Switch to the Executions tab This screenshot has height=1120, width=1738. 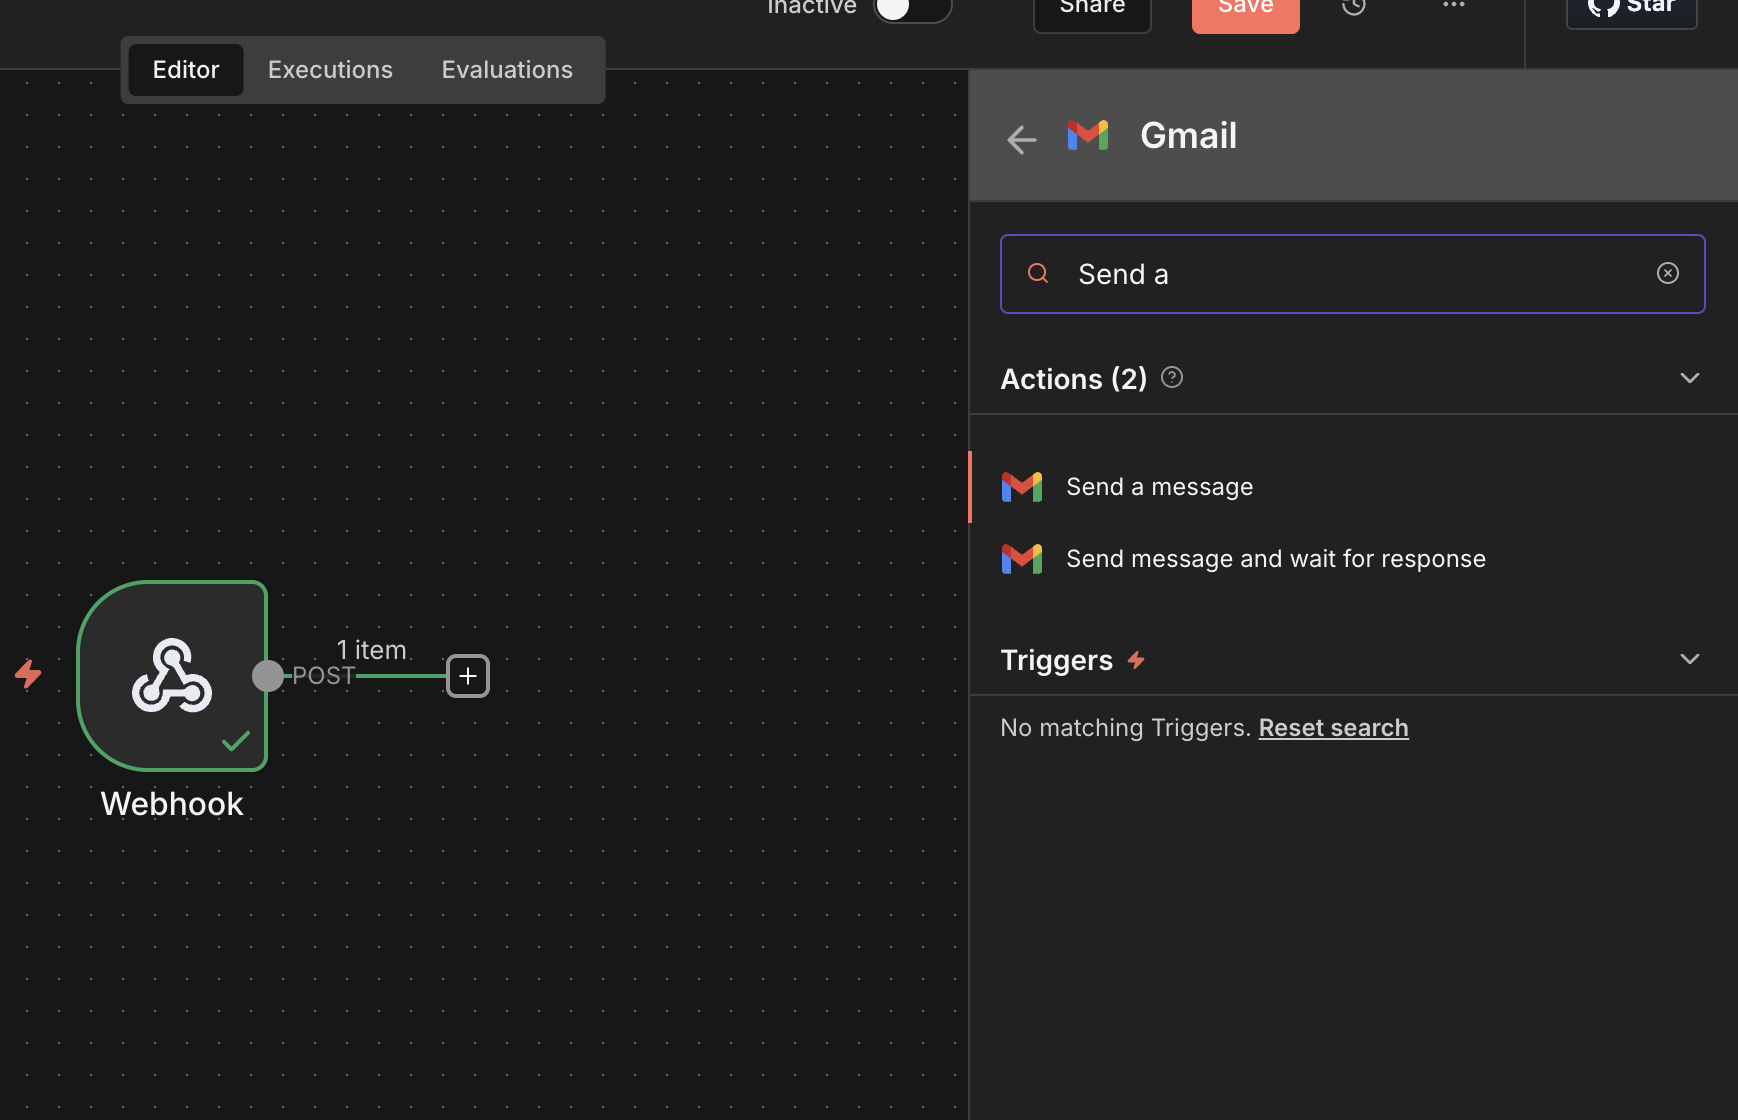[330, 70]
